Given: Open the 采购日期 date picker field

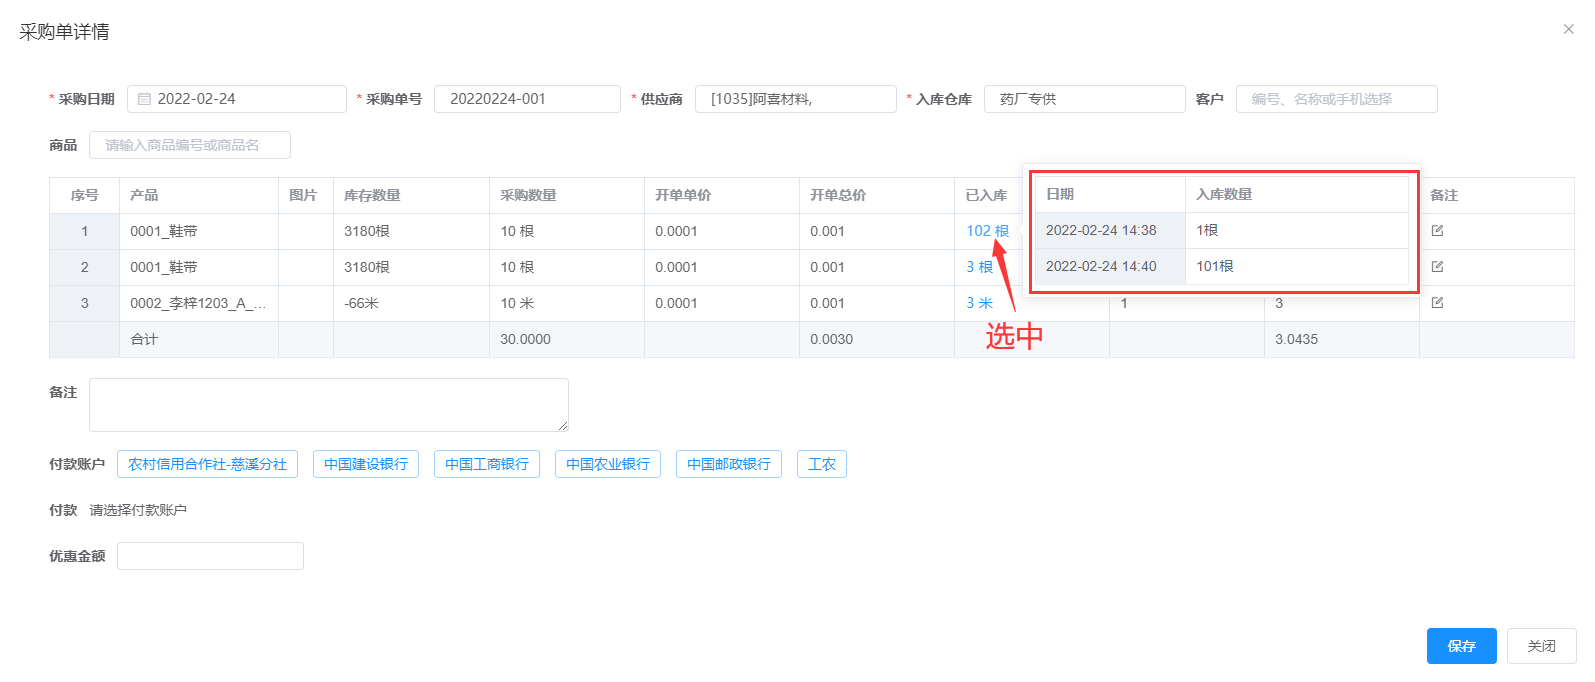Looking at the screenshot, I should click(245, 99).
